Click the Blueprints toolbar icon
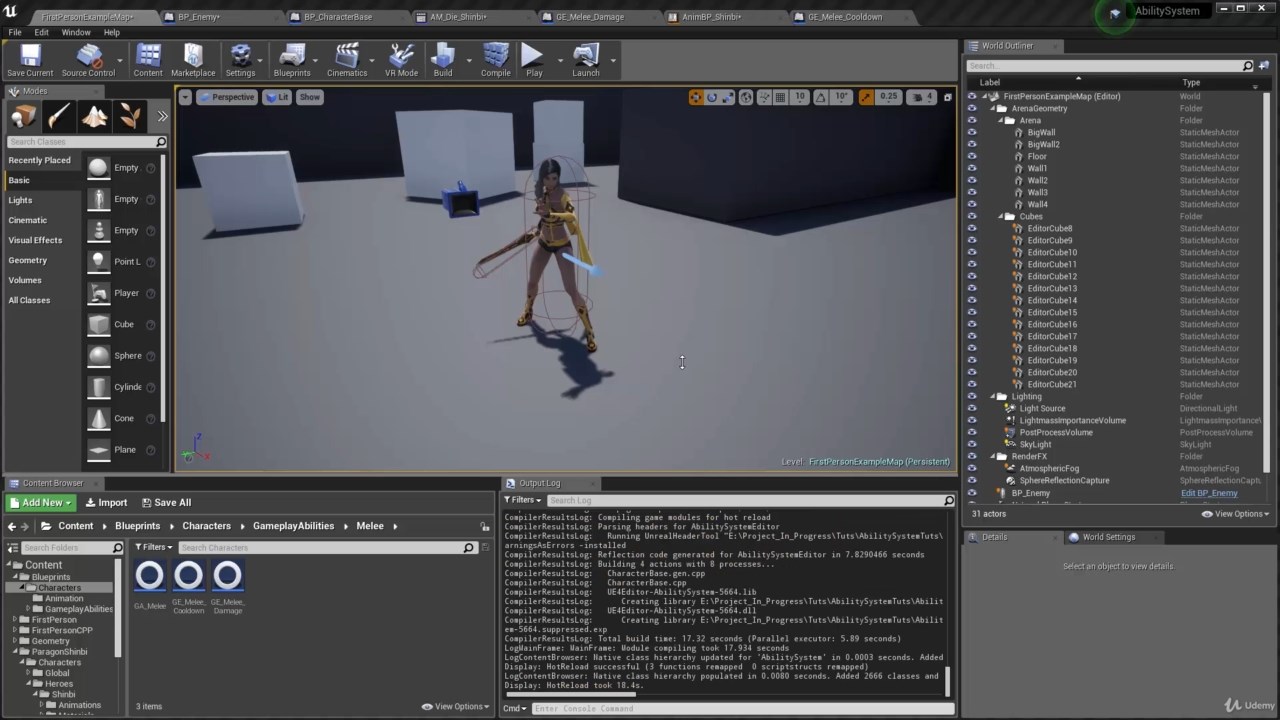Image resolution: width=1280 pixels, height=720 pixels. 291,59
